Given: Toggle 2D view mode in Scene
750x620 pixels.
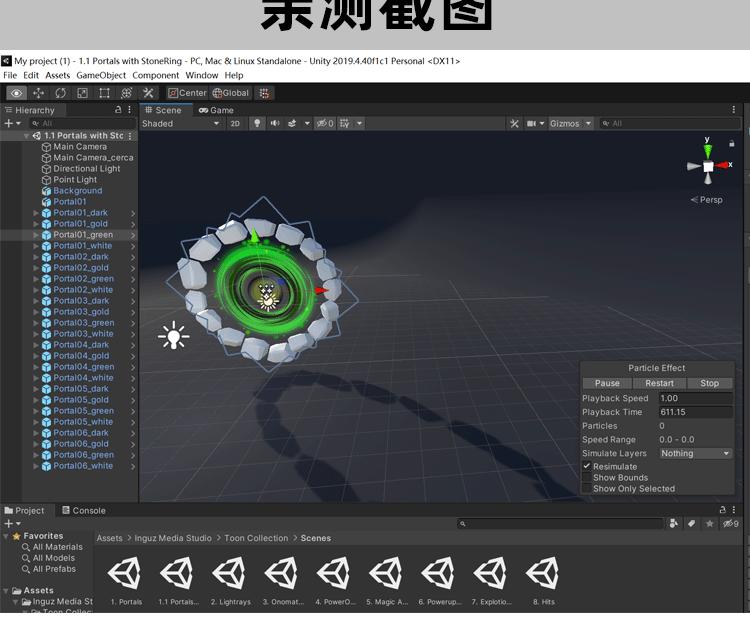Looking at the screenshot, I should [x=235, y=124].
